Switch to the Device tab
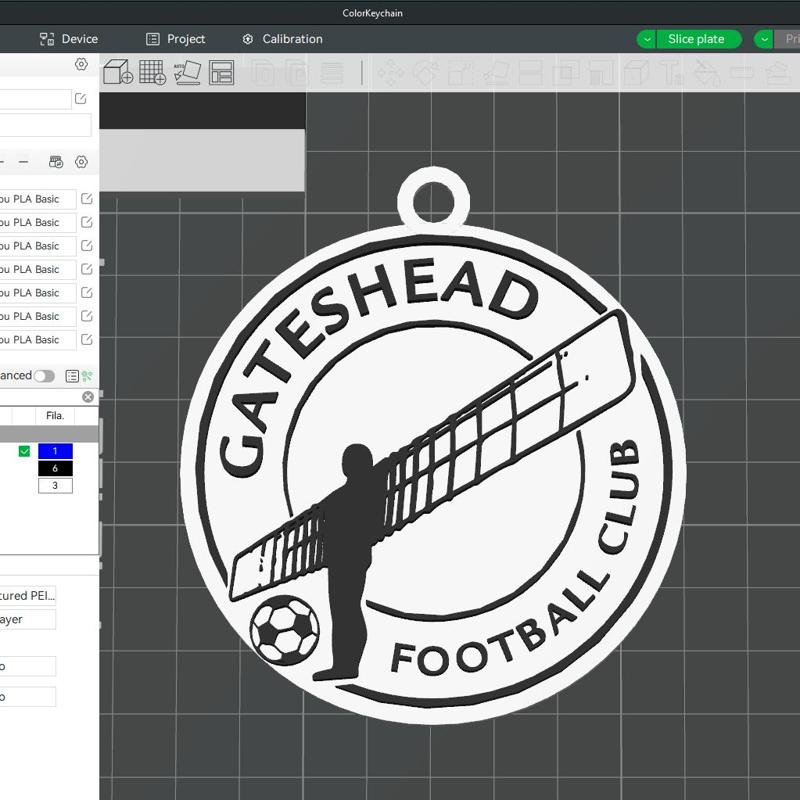800x800 pixels. tap(70, 39)
